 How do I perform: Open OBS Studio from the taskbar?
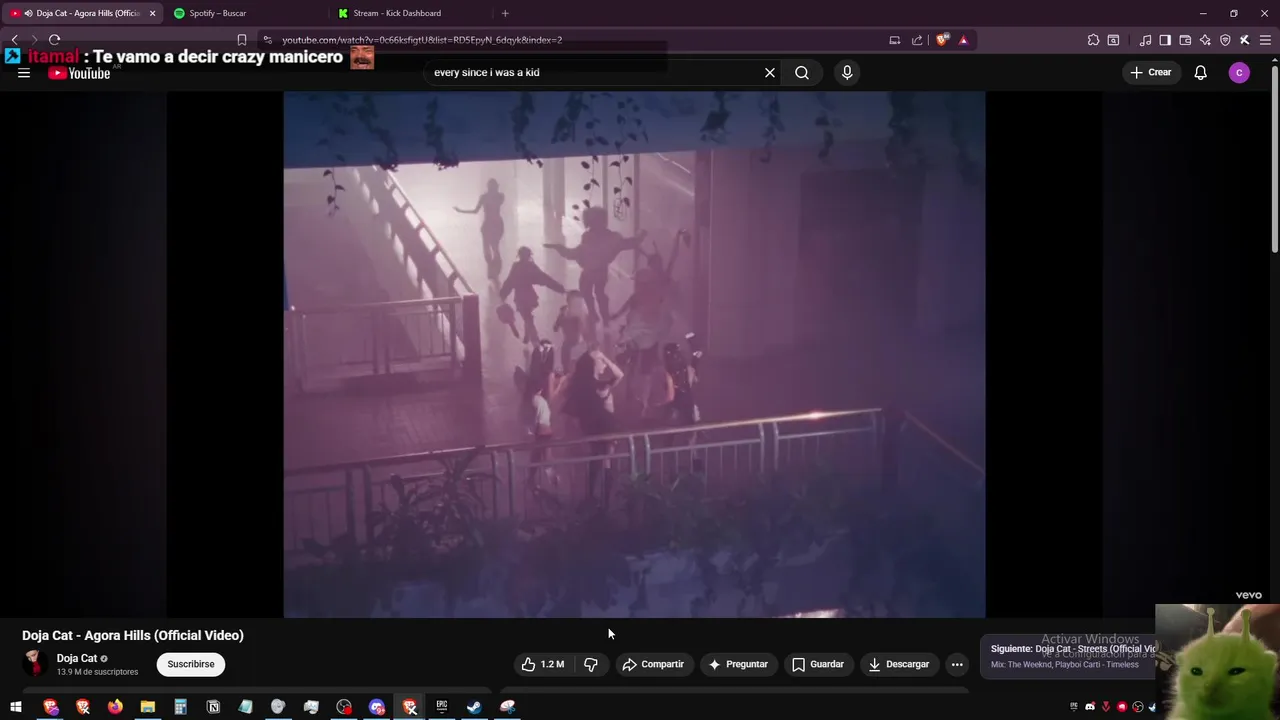[344, 707]
